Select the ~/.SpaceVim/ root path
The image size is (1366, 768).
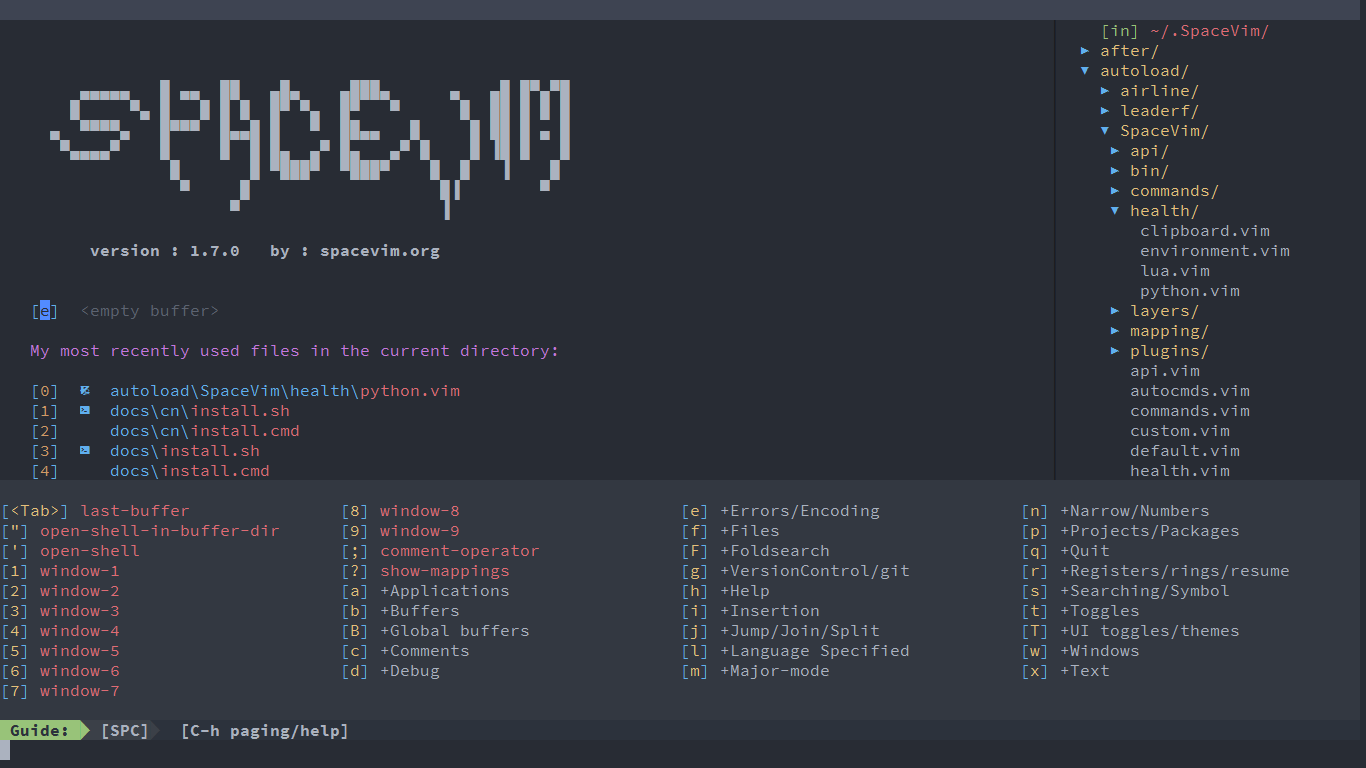point(1210,31)
